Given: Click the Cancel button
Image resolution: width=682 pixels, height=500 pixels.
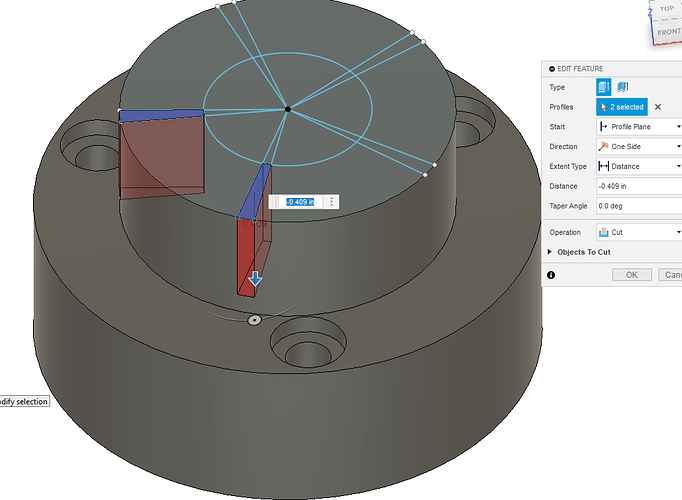Looking at the screenshot, I should click(x=670, y=275).
